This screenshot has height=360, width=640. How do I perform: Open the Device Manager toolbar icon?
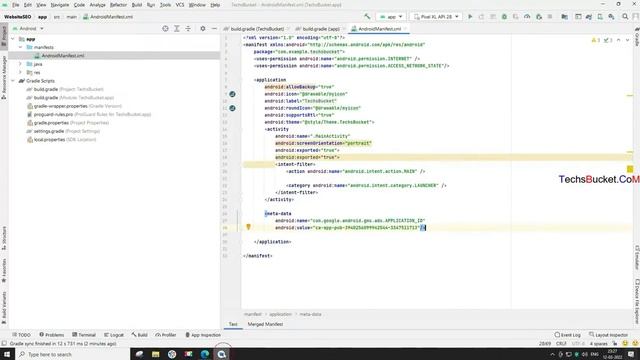pos(600,17)
